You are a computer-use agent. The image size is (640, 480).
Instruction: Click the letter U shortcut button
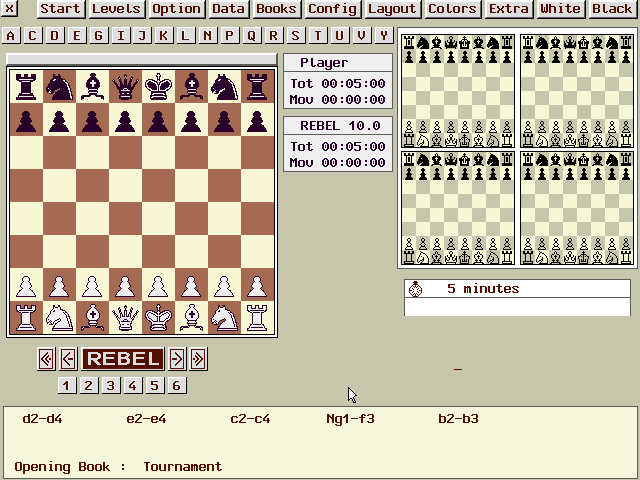pyautogui.click(x=339, y=36)
